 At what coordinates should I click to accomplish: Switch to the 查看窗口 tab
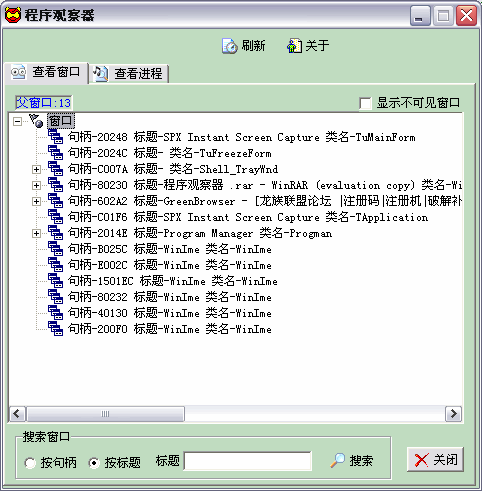tap(46, 72)
